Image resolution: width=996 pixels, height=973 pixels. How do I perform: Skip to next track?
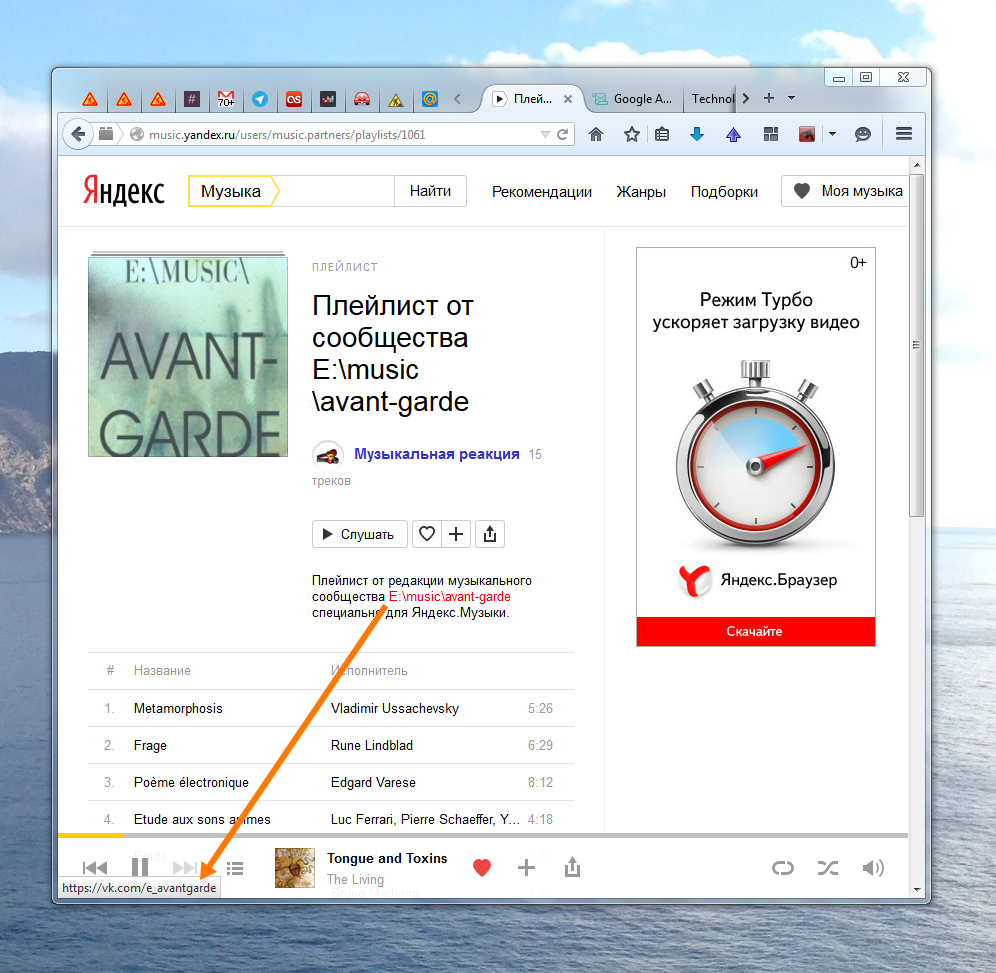coord(185,868)
